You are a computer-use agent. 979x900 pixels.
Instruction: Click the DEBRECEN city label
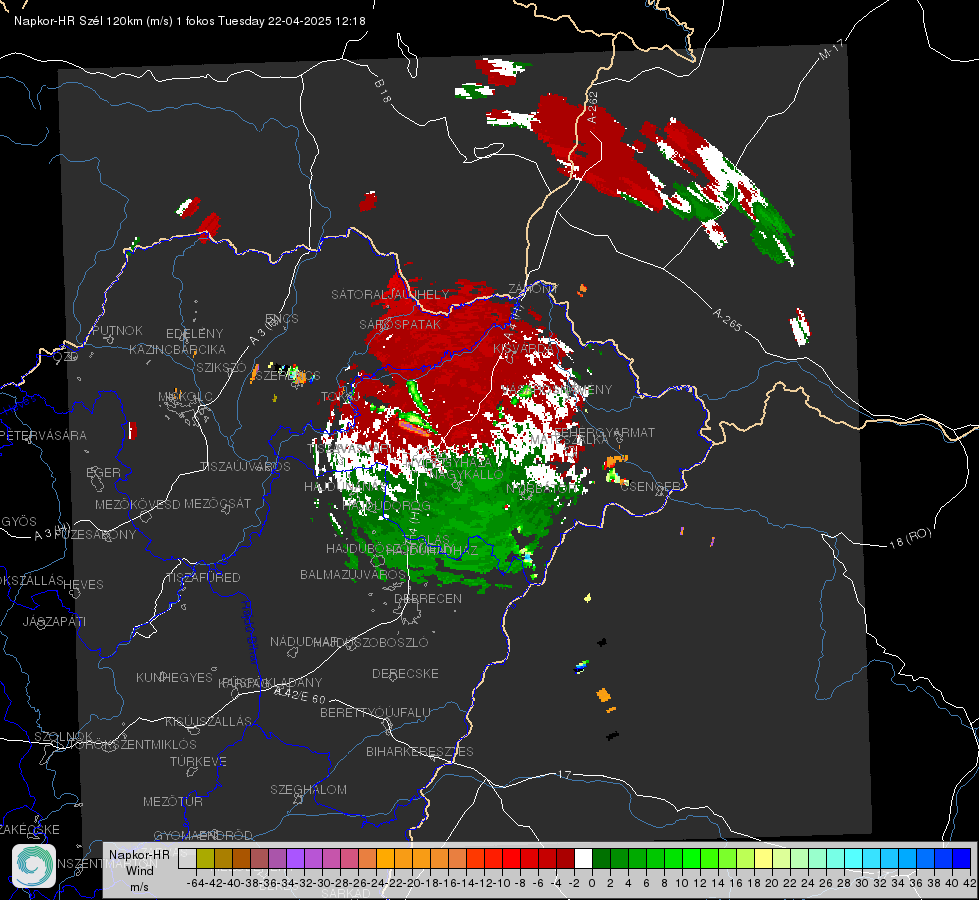(428, 598)
